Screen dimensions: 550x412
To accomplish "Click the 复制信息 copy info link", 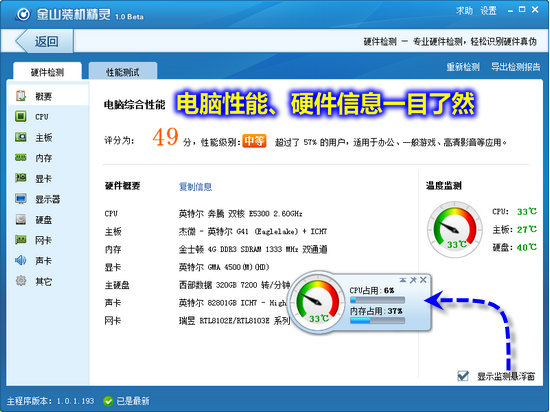I will click(x=195, y=187).
